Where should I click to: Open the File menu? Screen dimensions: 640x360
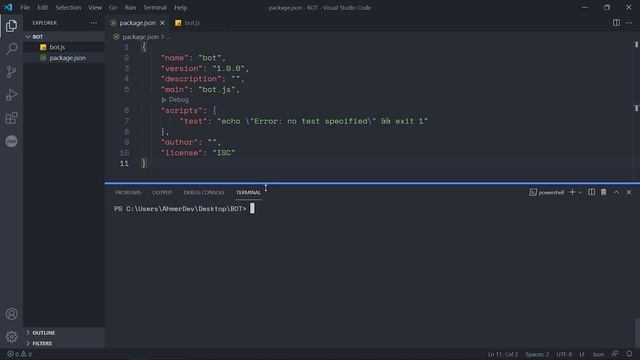point(25,7)
